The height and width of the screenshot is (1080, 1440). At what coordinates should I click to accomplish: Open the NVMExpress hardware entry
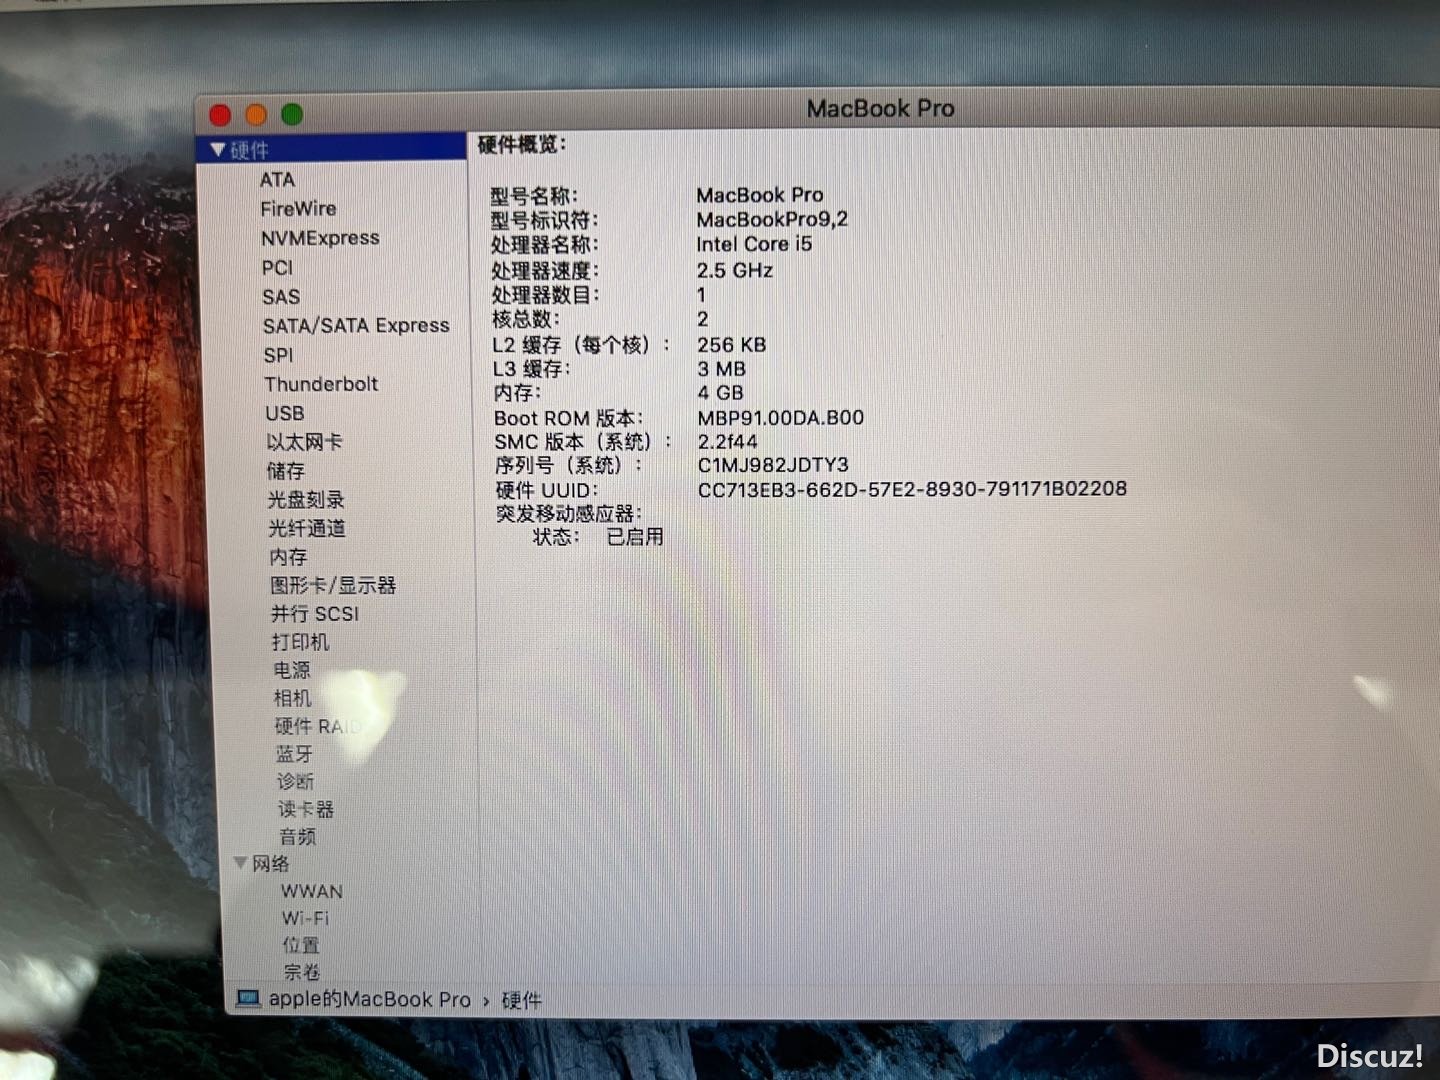tap(320, 238)
